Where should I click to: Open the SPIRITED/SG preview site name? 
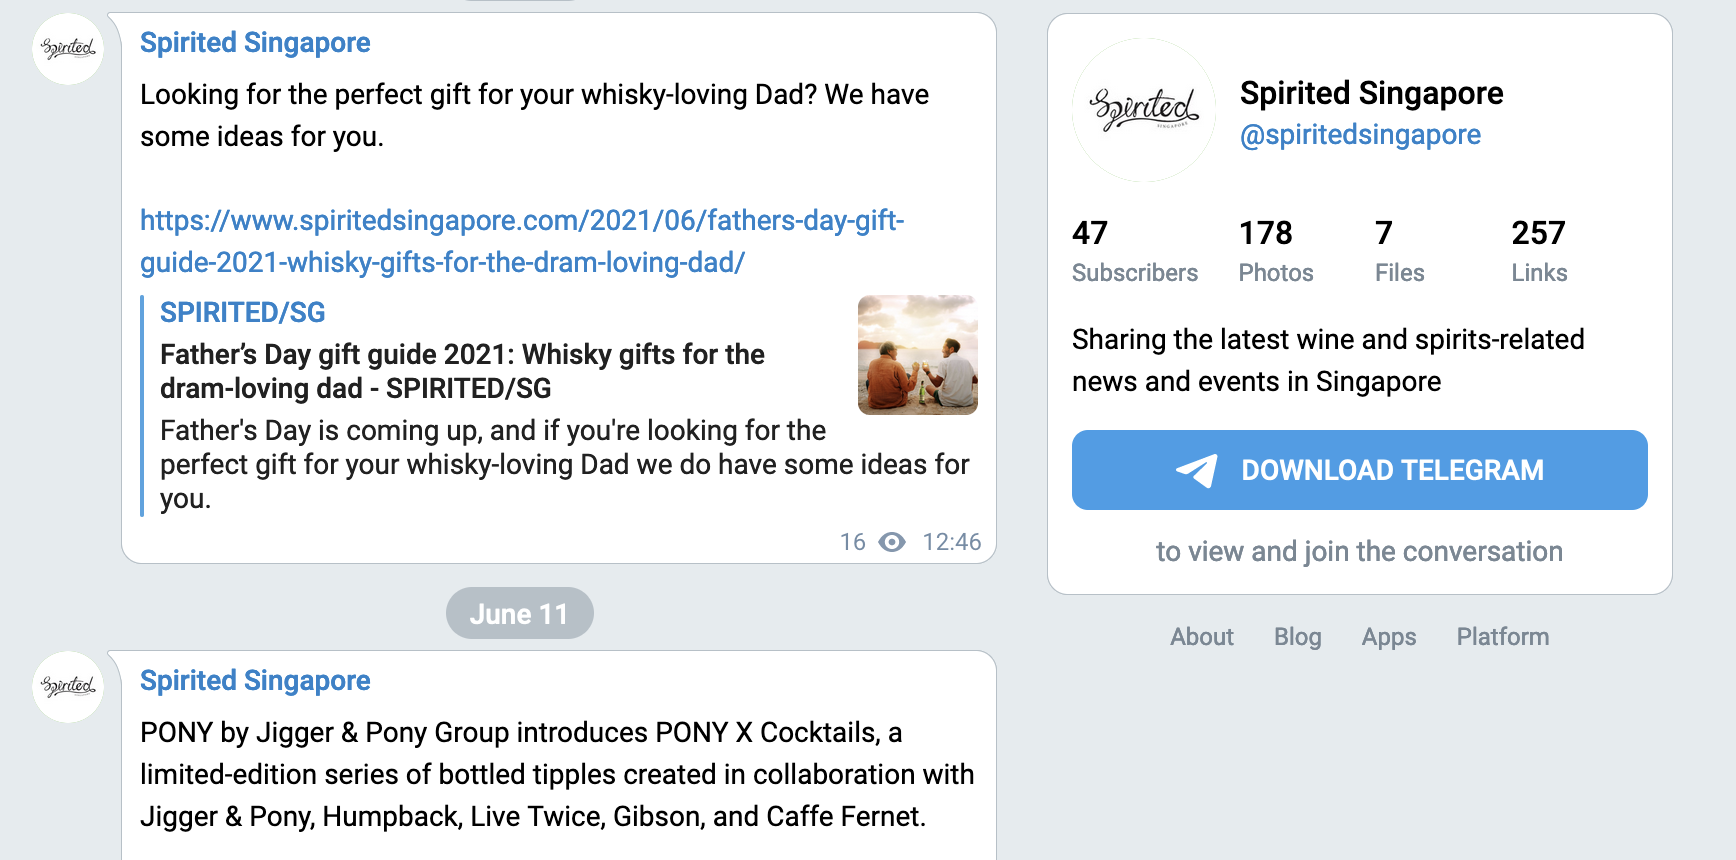coord(243,313)
